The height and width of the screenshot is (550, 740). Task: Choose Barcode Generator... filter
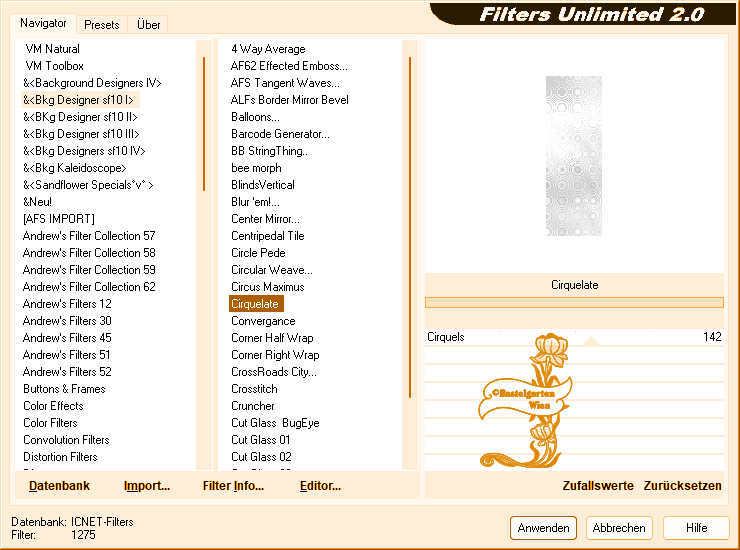[x=280, y=134]
